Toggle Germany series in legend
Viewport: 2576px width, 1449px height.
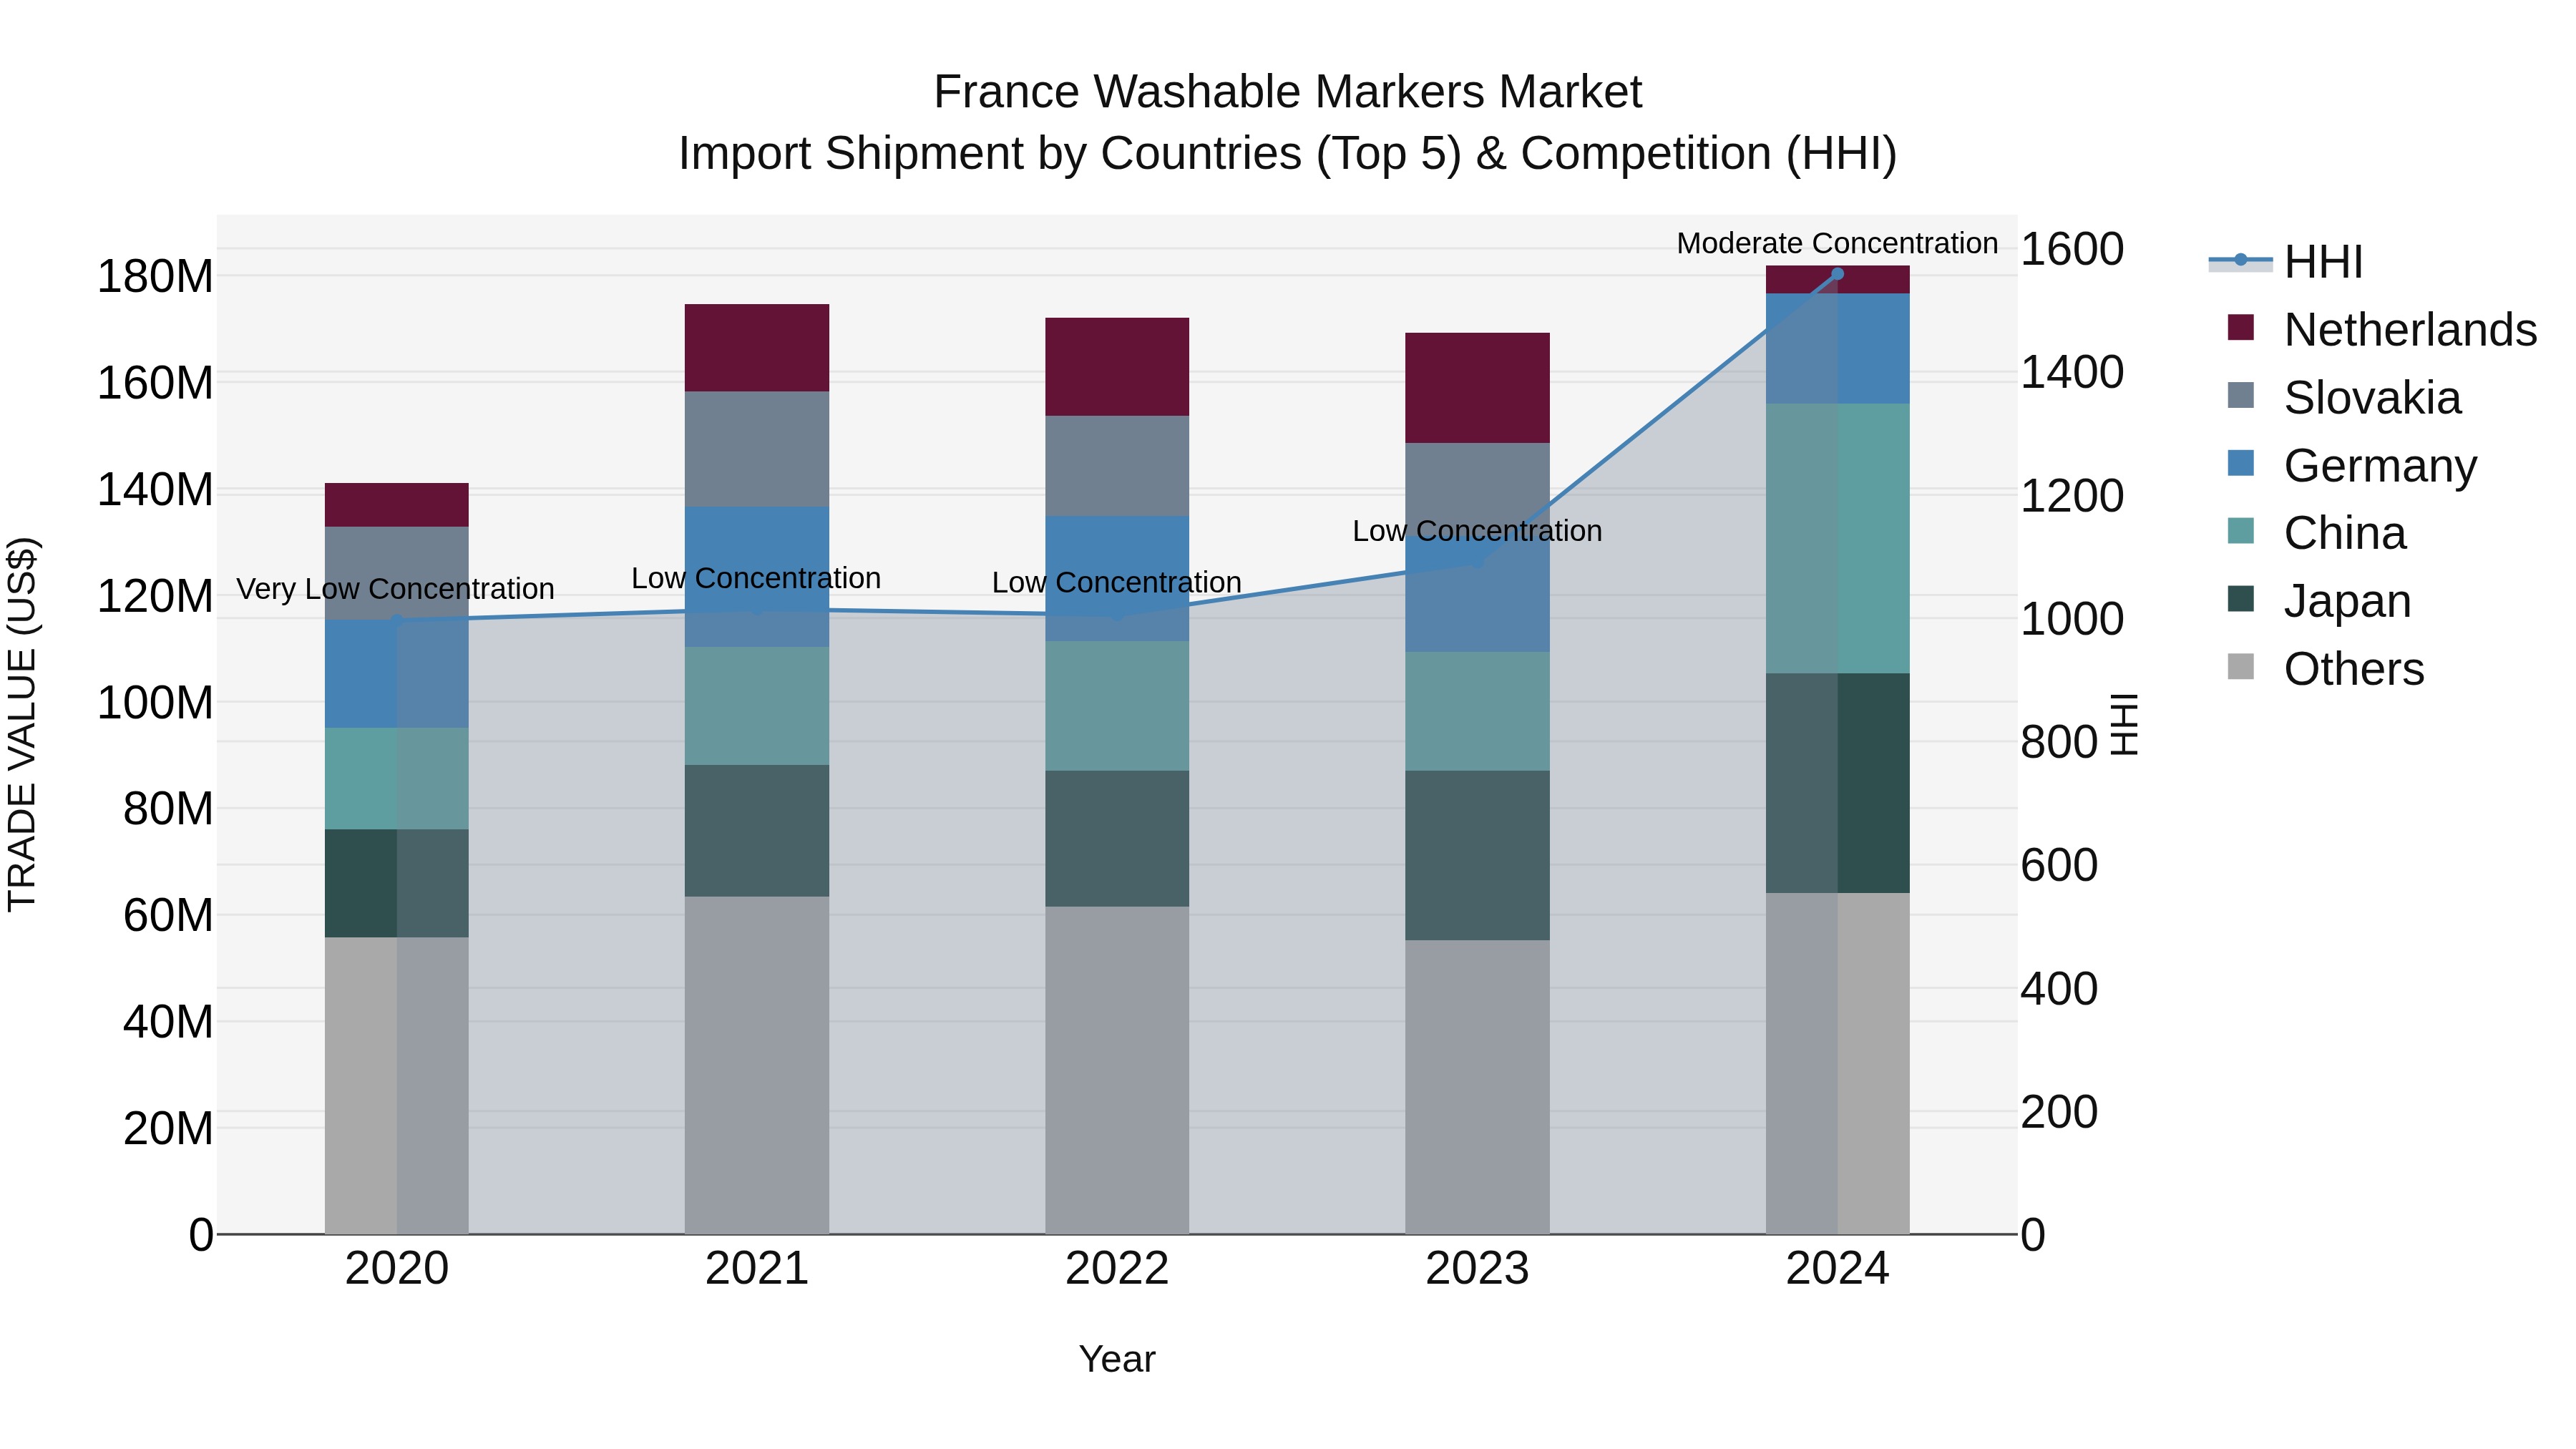[2352, 465]
